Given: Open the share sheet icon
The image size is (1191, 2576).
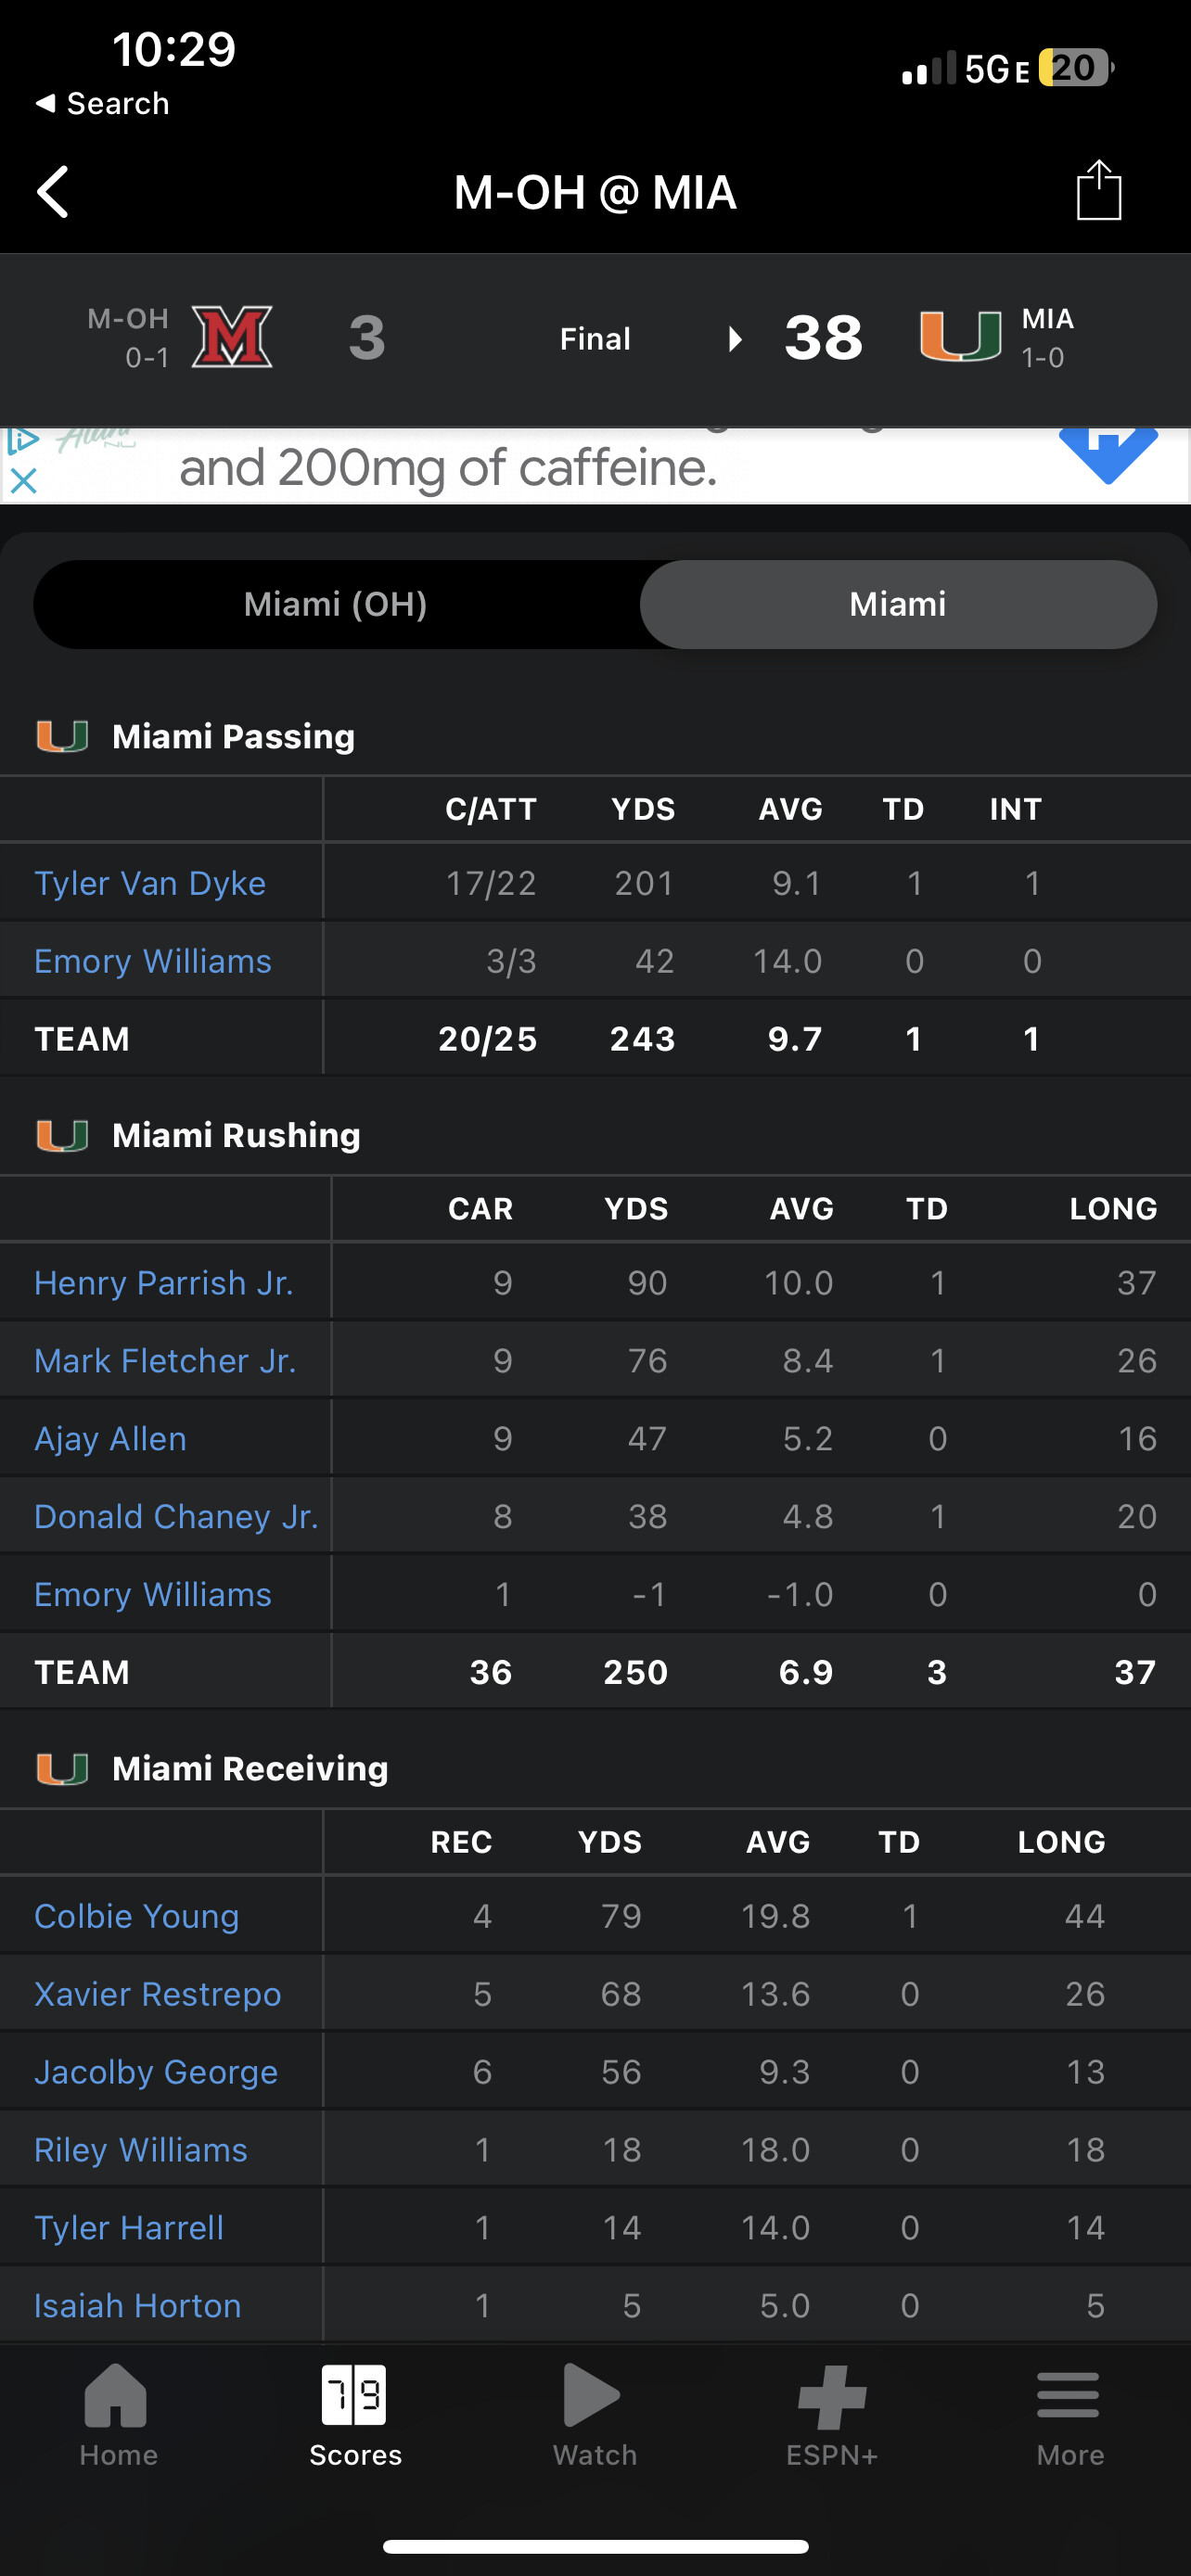Looking at the screenshot, I should pos(1098,190).
